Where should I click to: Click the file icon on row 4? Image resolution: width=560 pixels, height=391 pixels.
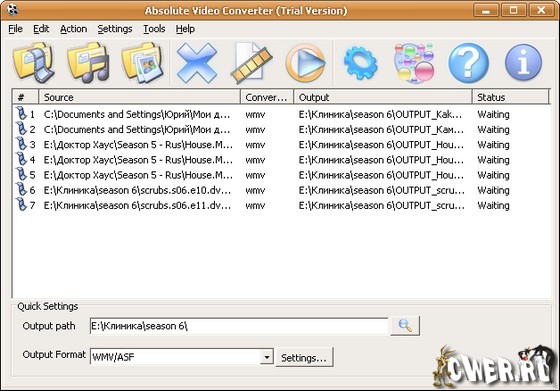[21, 159]
